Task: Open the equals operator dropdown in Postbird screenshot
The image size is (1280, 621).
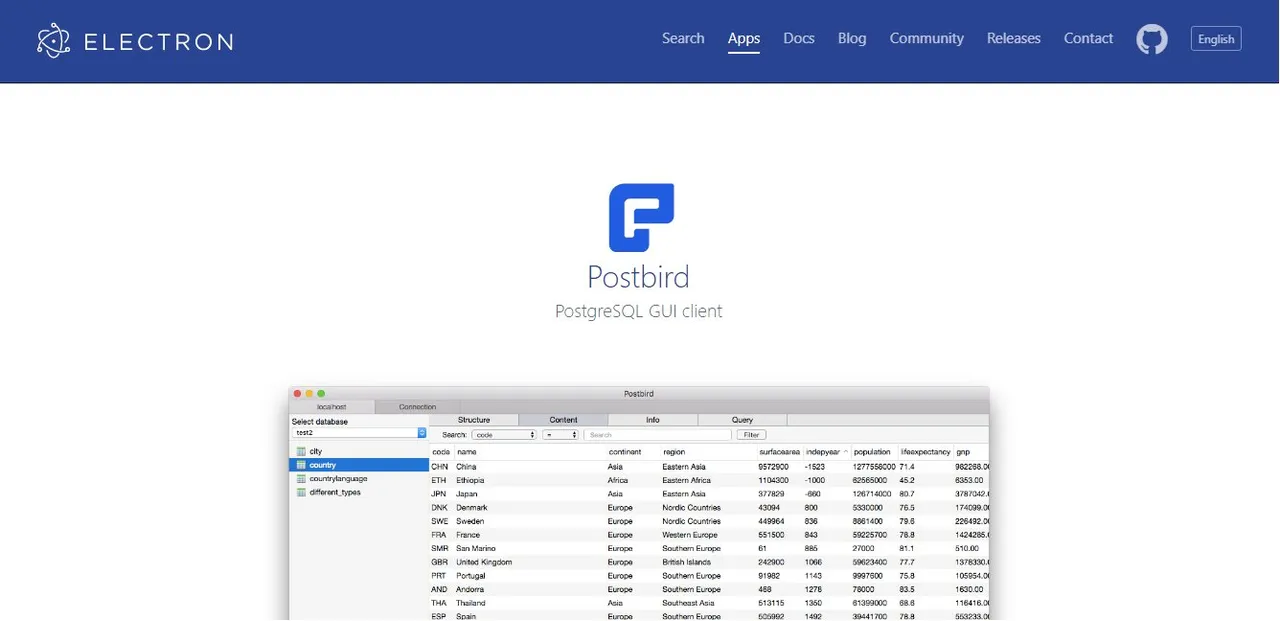Action: (560, 435)
